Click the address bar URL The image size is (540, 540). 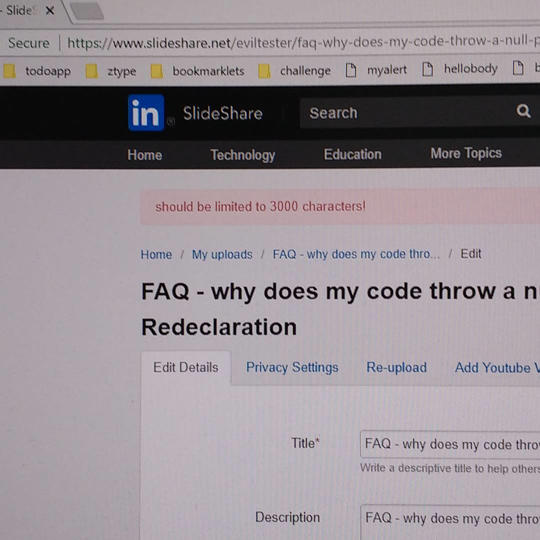click(x=303, y=42)
